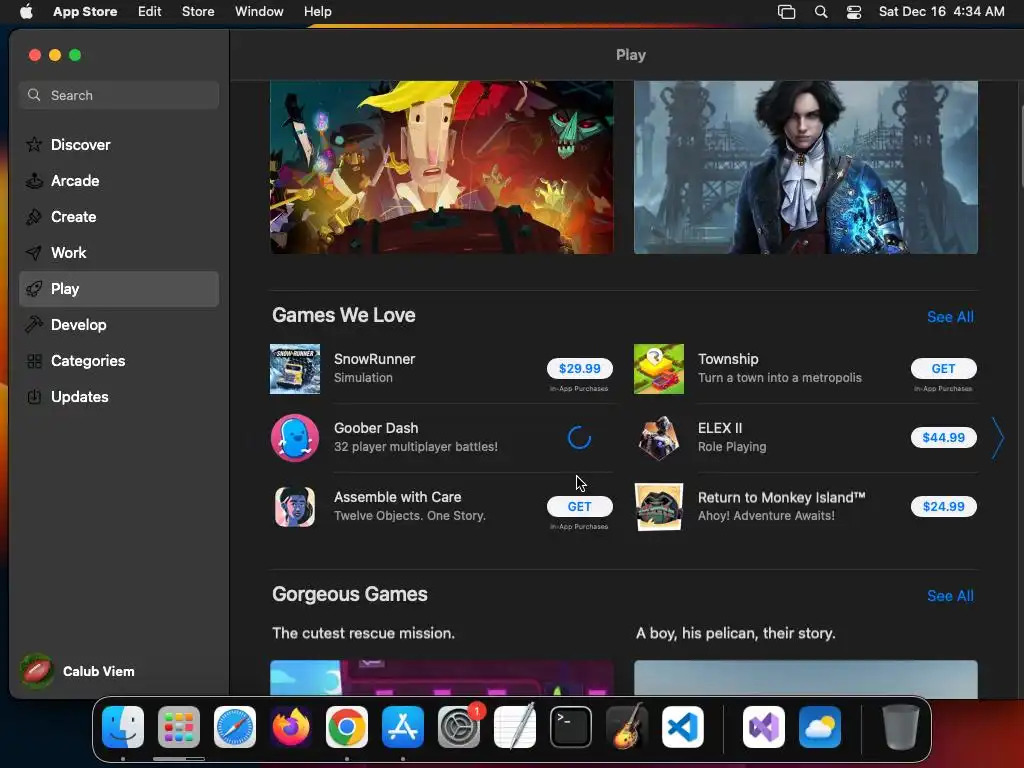Click the Search field in sidebar
1024x768 pixels.
(x=119, y=95)
